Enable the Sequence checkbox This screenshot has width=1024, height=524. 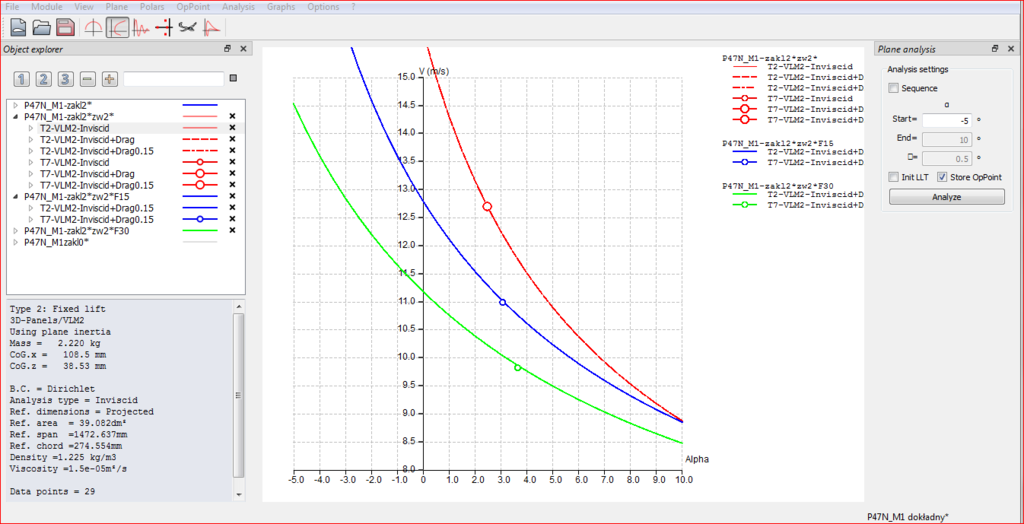click(894, 88)
